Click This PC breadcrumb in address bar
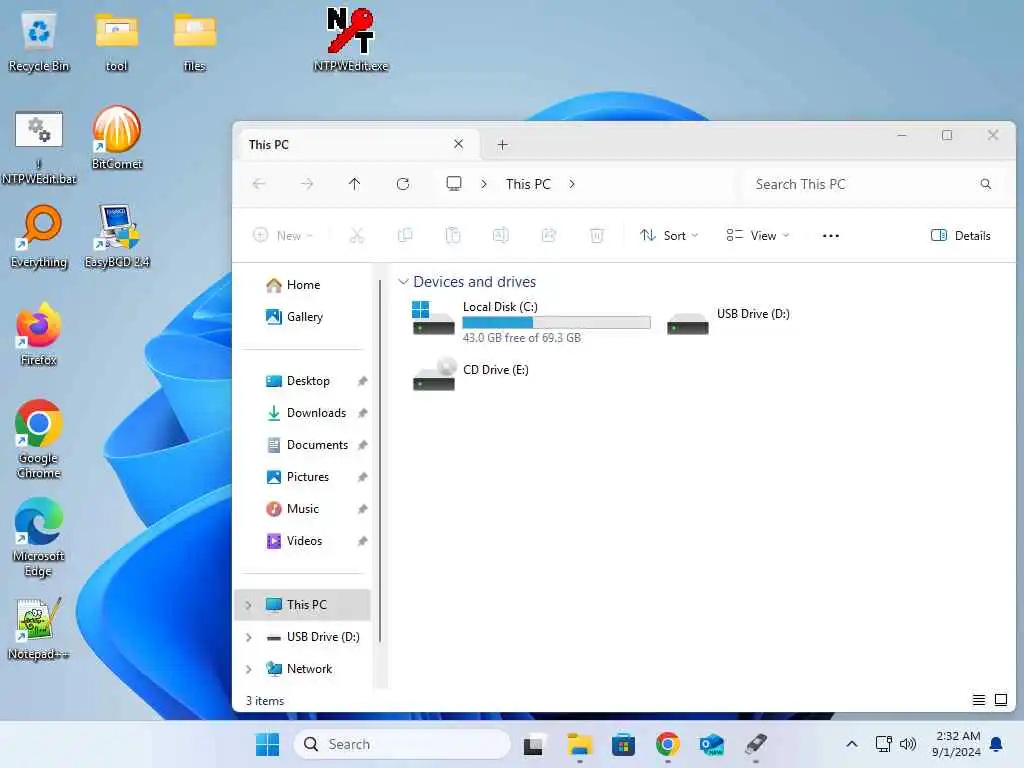 (x=528, y=184)
